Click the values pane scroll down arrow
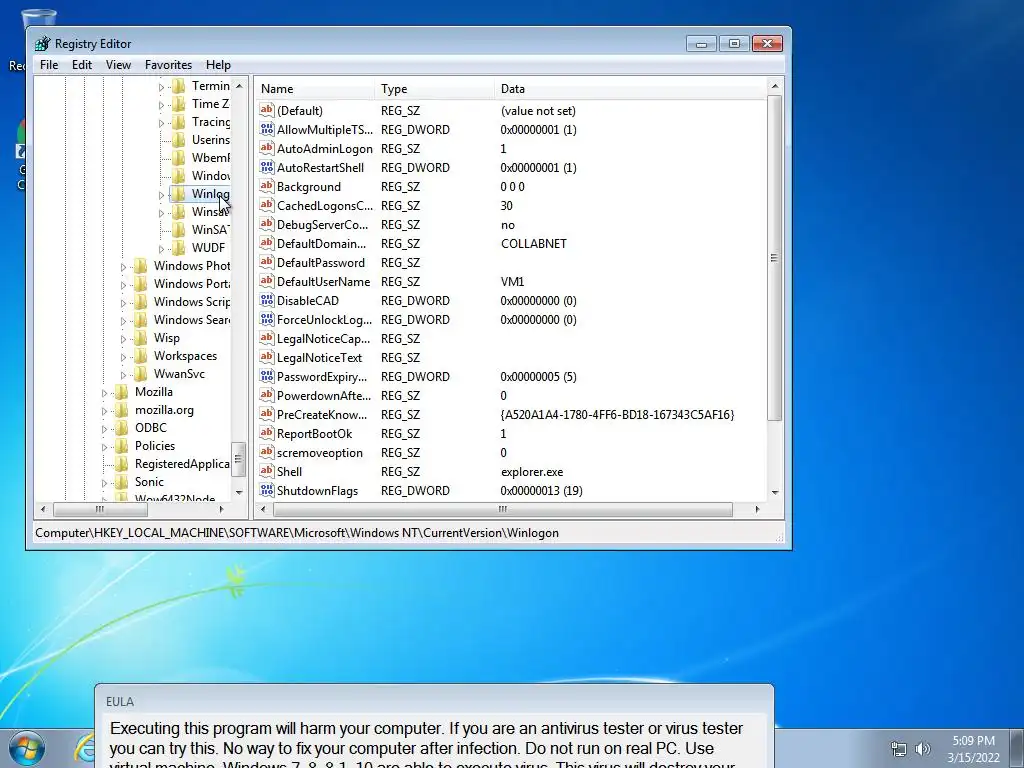1024x768 pixels. click(x=775, y=493)
